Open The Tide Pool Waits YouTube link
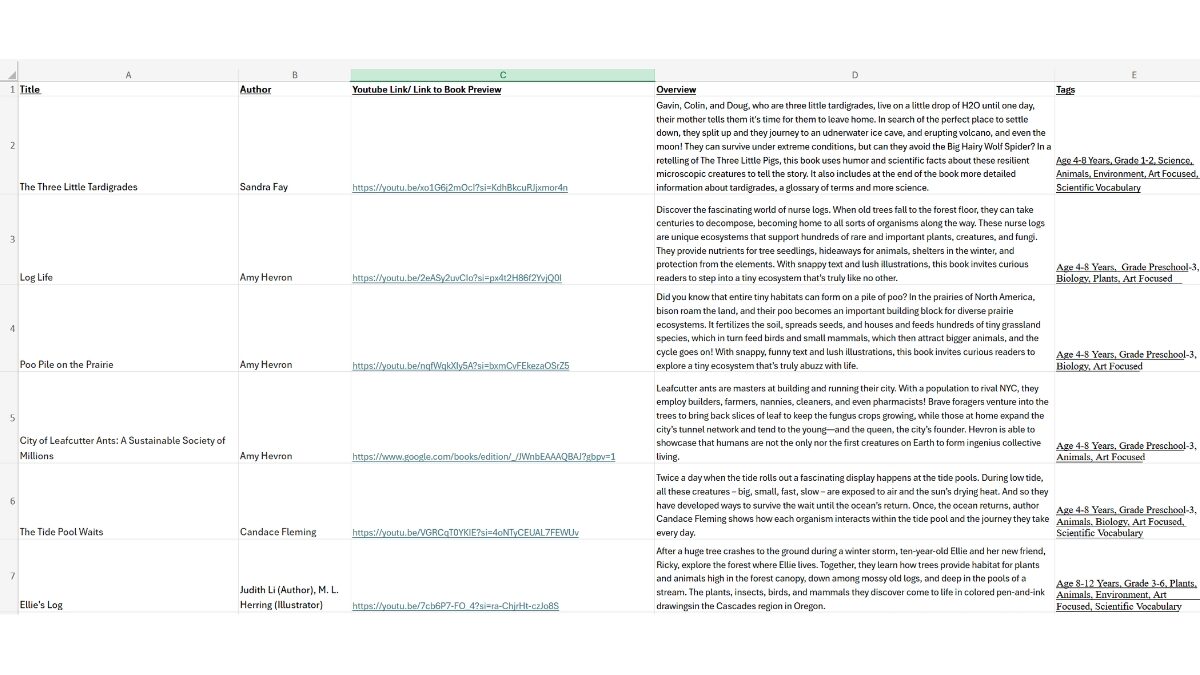The width and height of the screenshot is (1200, 675). 465,533
